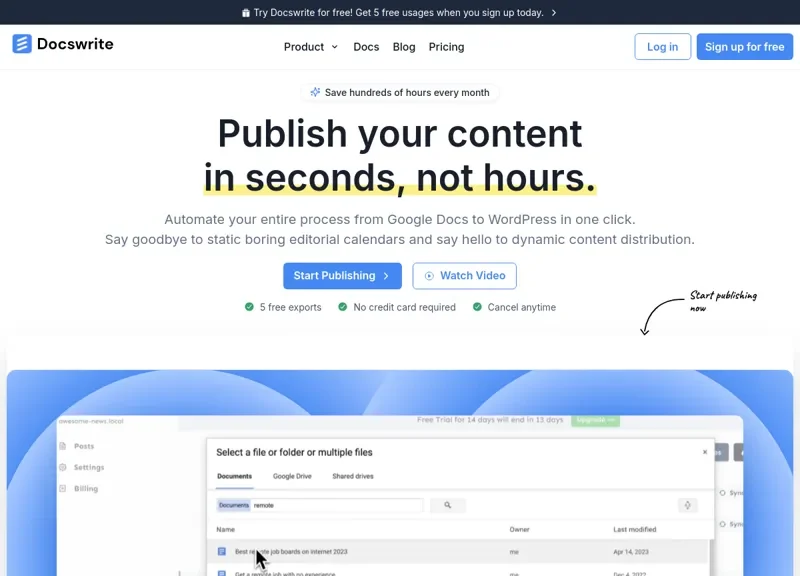Sort by the Owner column header
Viewport: 800px width, 576px height.
point(519,529)
